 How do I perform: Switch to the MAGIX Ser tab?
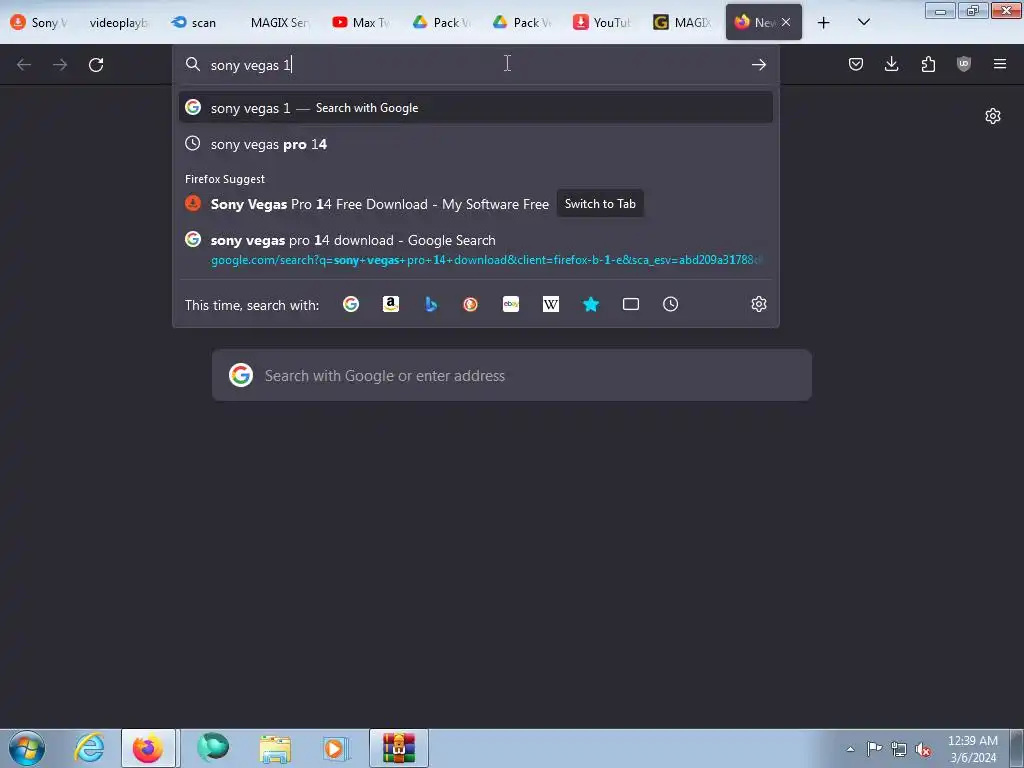point(279,23)
